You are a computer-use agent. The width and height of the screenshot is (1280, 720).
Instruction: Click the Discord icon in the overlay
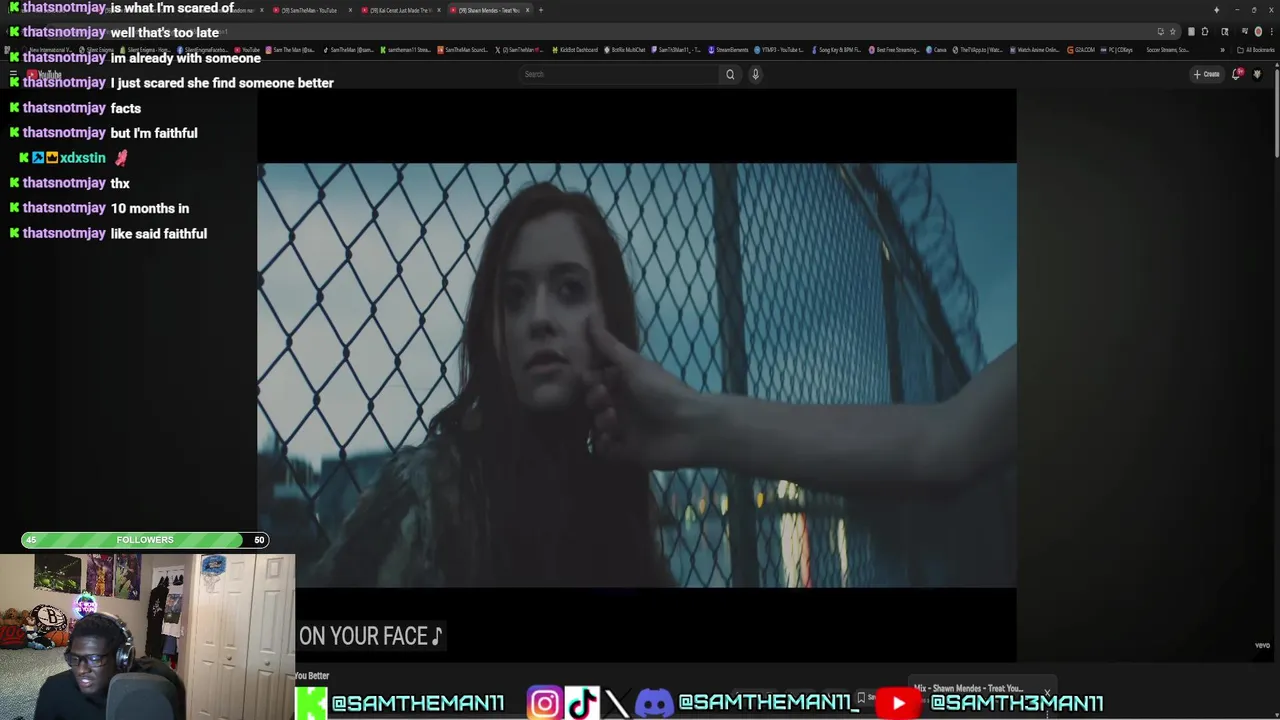pyautogui.click(x=655, y=703)
